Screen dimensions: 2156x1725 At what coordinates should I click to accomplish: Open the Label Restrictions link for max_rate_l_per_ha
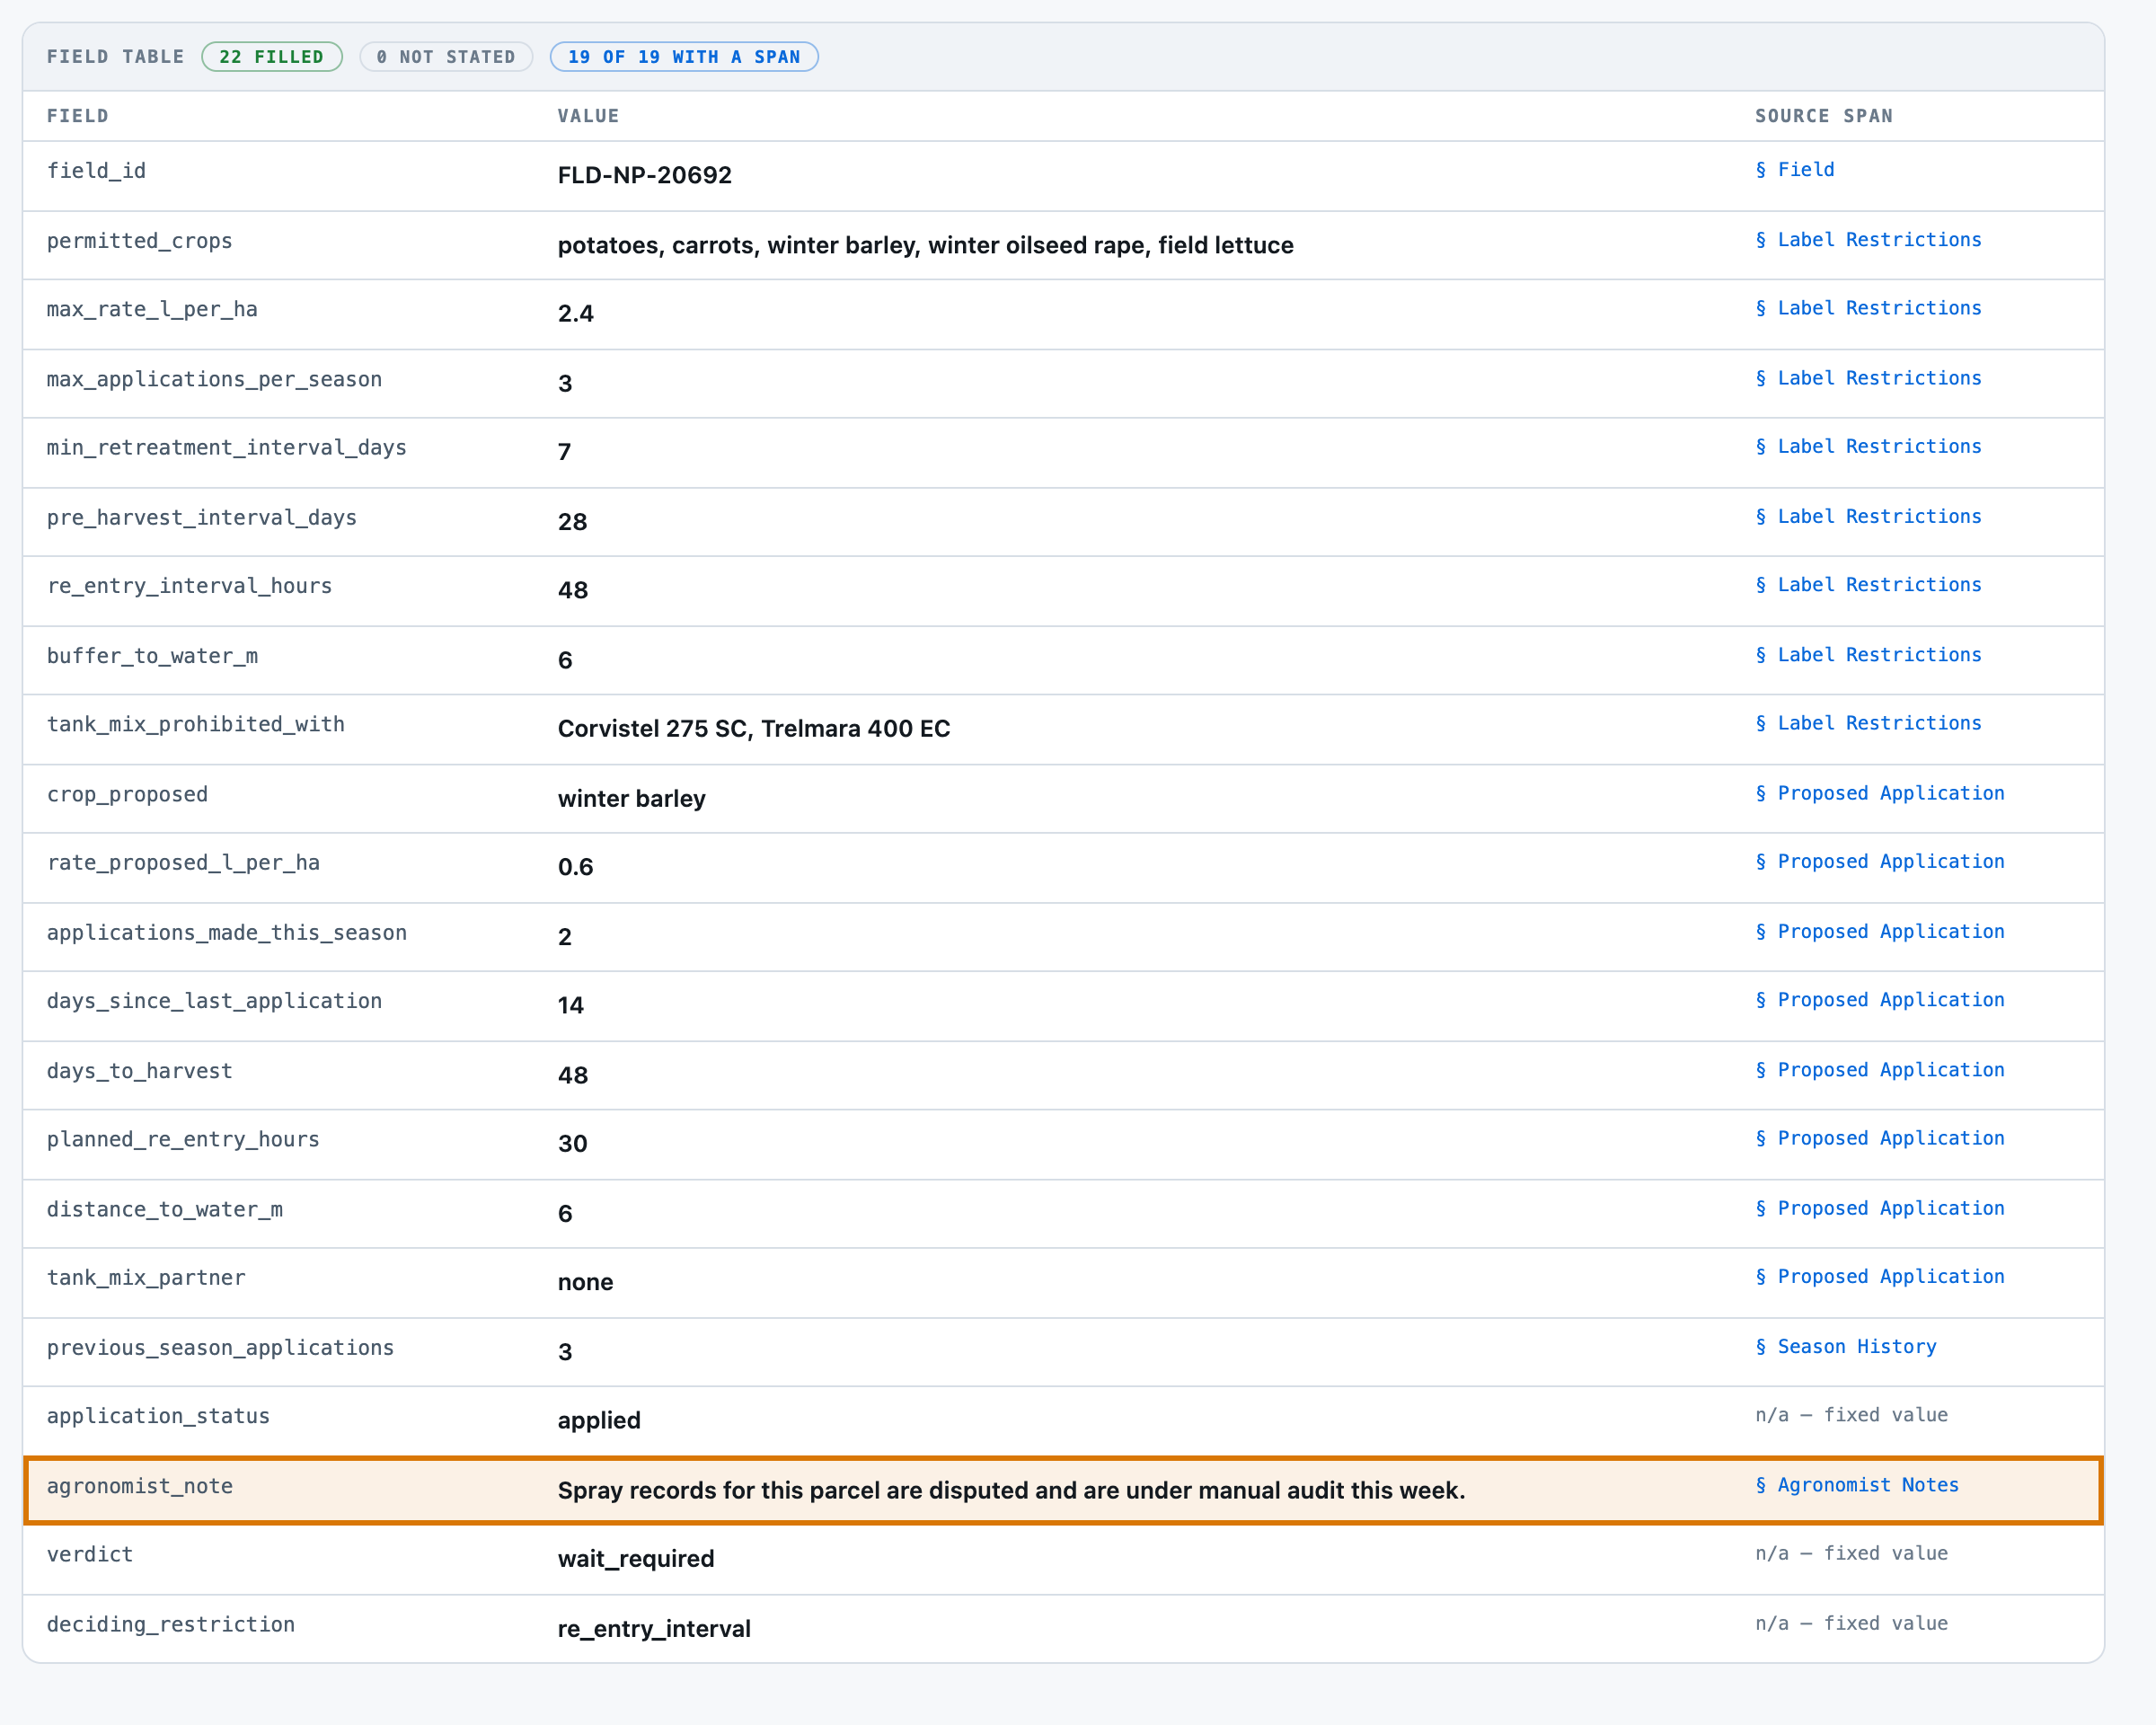[x=1868, y=308]
